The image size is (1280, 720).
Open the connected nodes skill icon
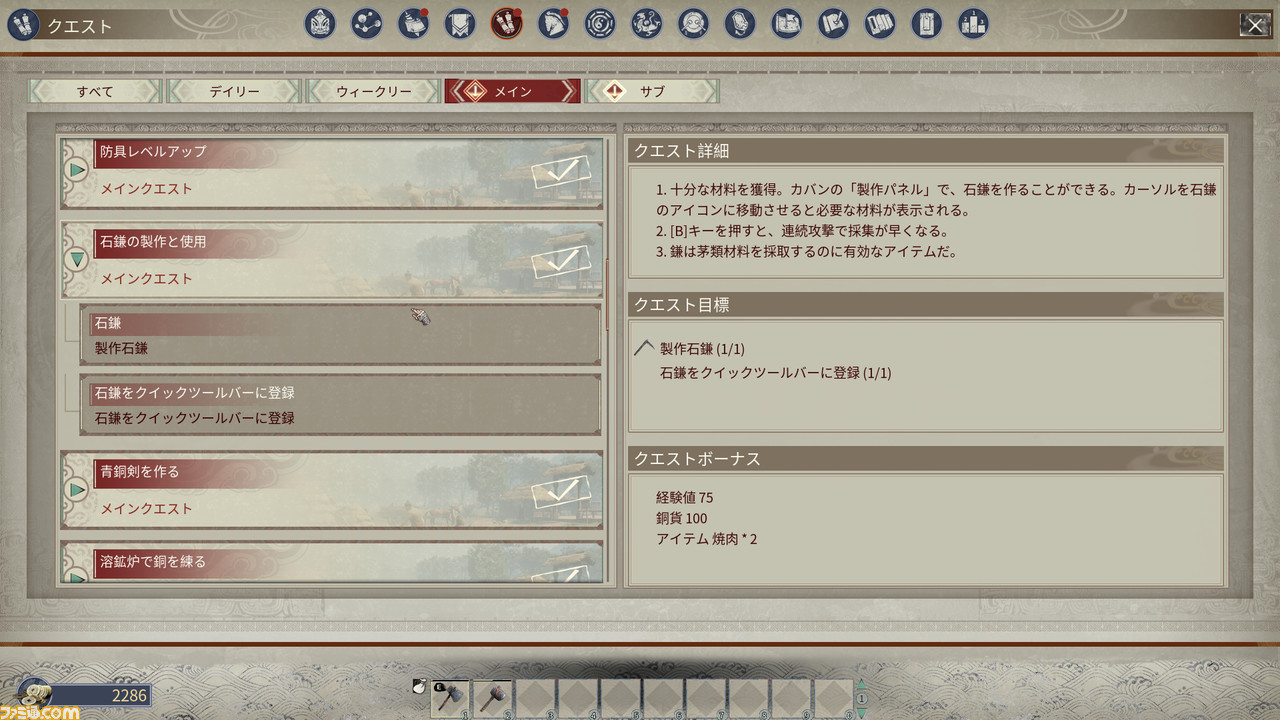(367, 23)
